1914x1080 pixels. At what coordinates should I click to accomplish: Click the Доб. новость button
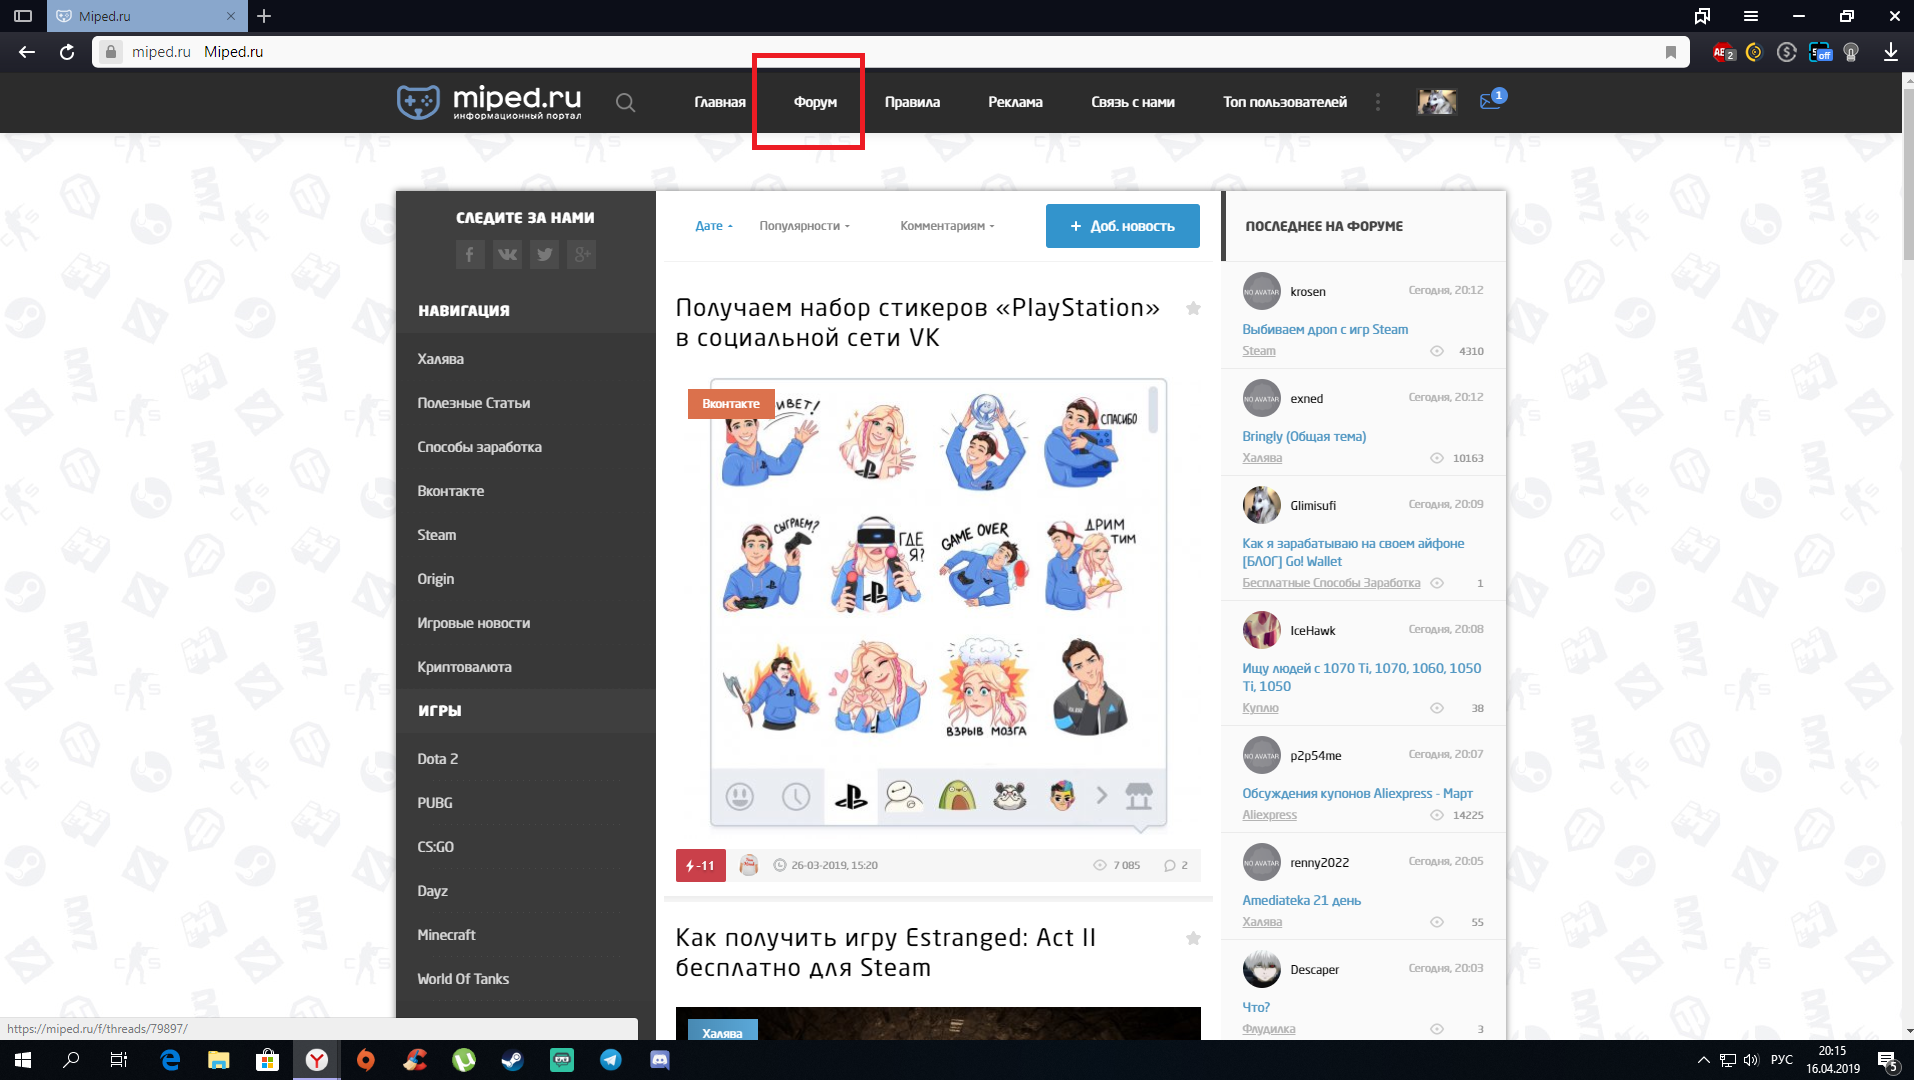pos(1122,226)
